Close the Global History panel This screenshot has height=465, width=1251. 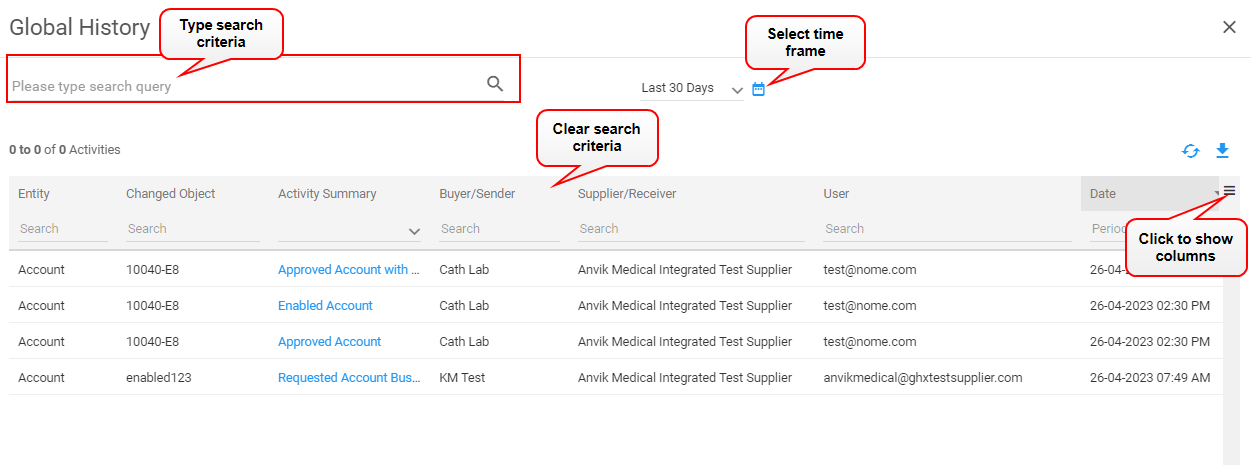(1229, 27)
